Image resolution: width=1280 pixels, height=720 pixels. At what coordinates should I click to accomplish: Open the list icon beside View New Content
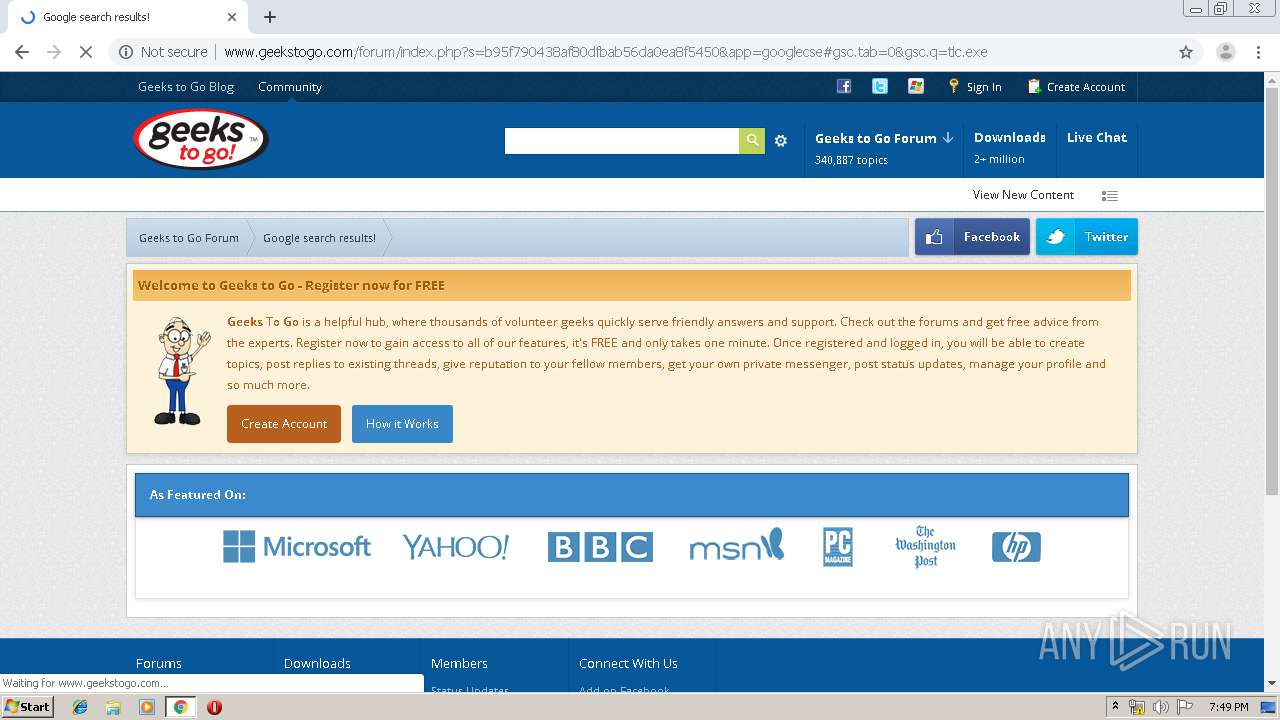point(1110,196)
